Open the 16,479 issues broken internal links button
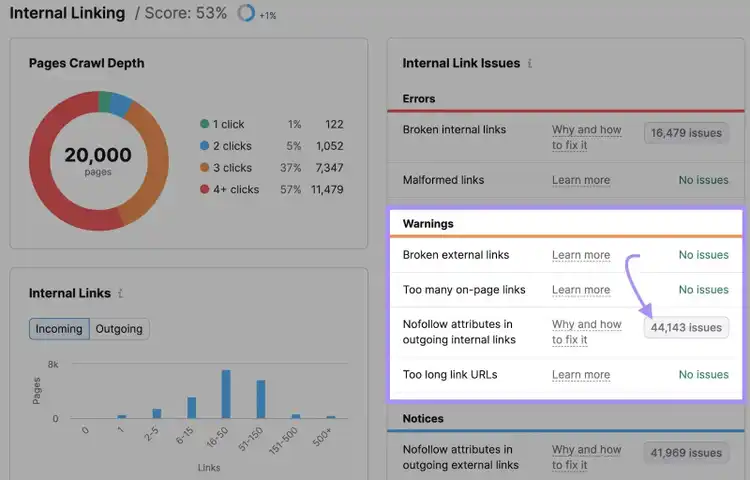This screenshot has width=750, height=480. coord(686,133)
